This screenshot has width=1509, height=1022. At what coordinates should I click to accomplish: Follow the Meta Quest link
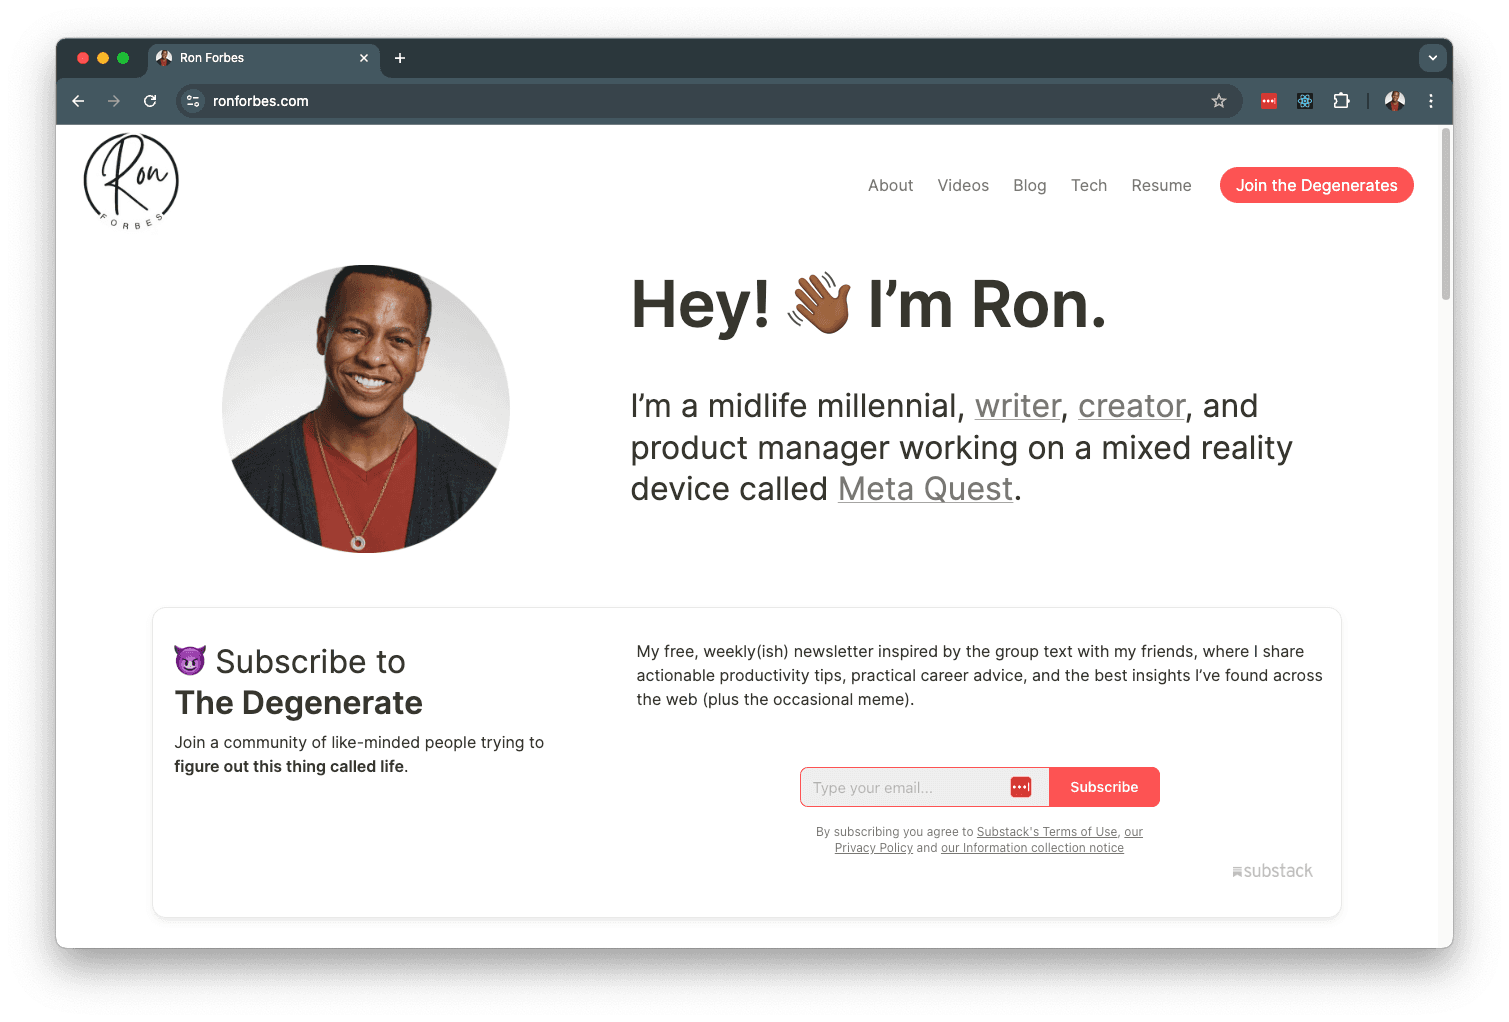click(925, 489)
